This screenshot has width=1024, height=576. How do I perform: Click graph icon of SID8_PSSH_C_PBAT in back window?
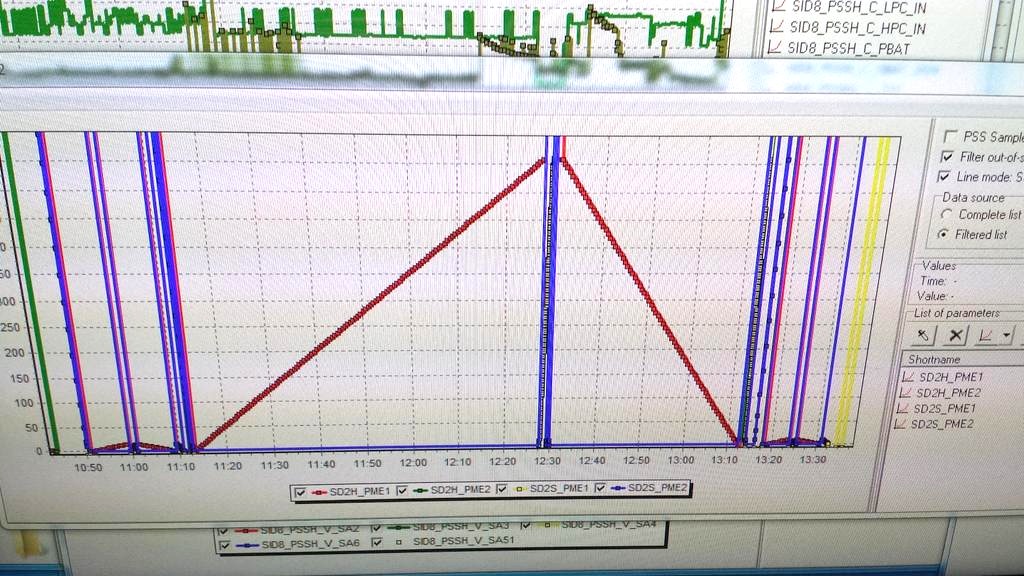(775, 47)
